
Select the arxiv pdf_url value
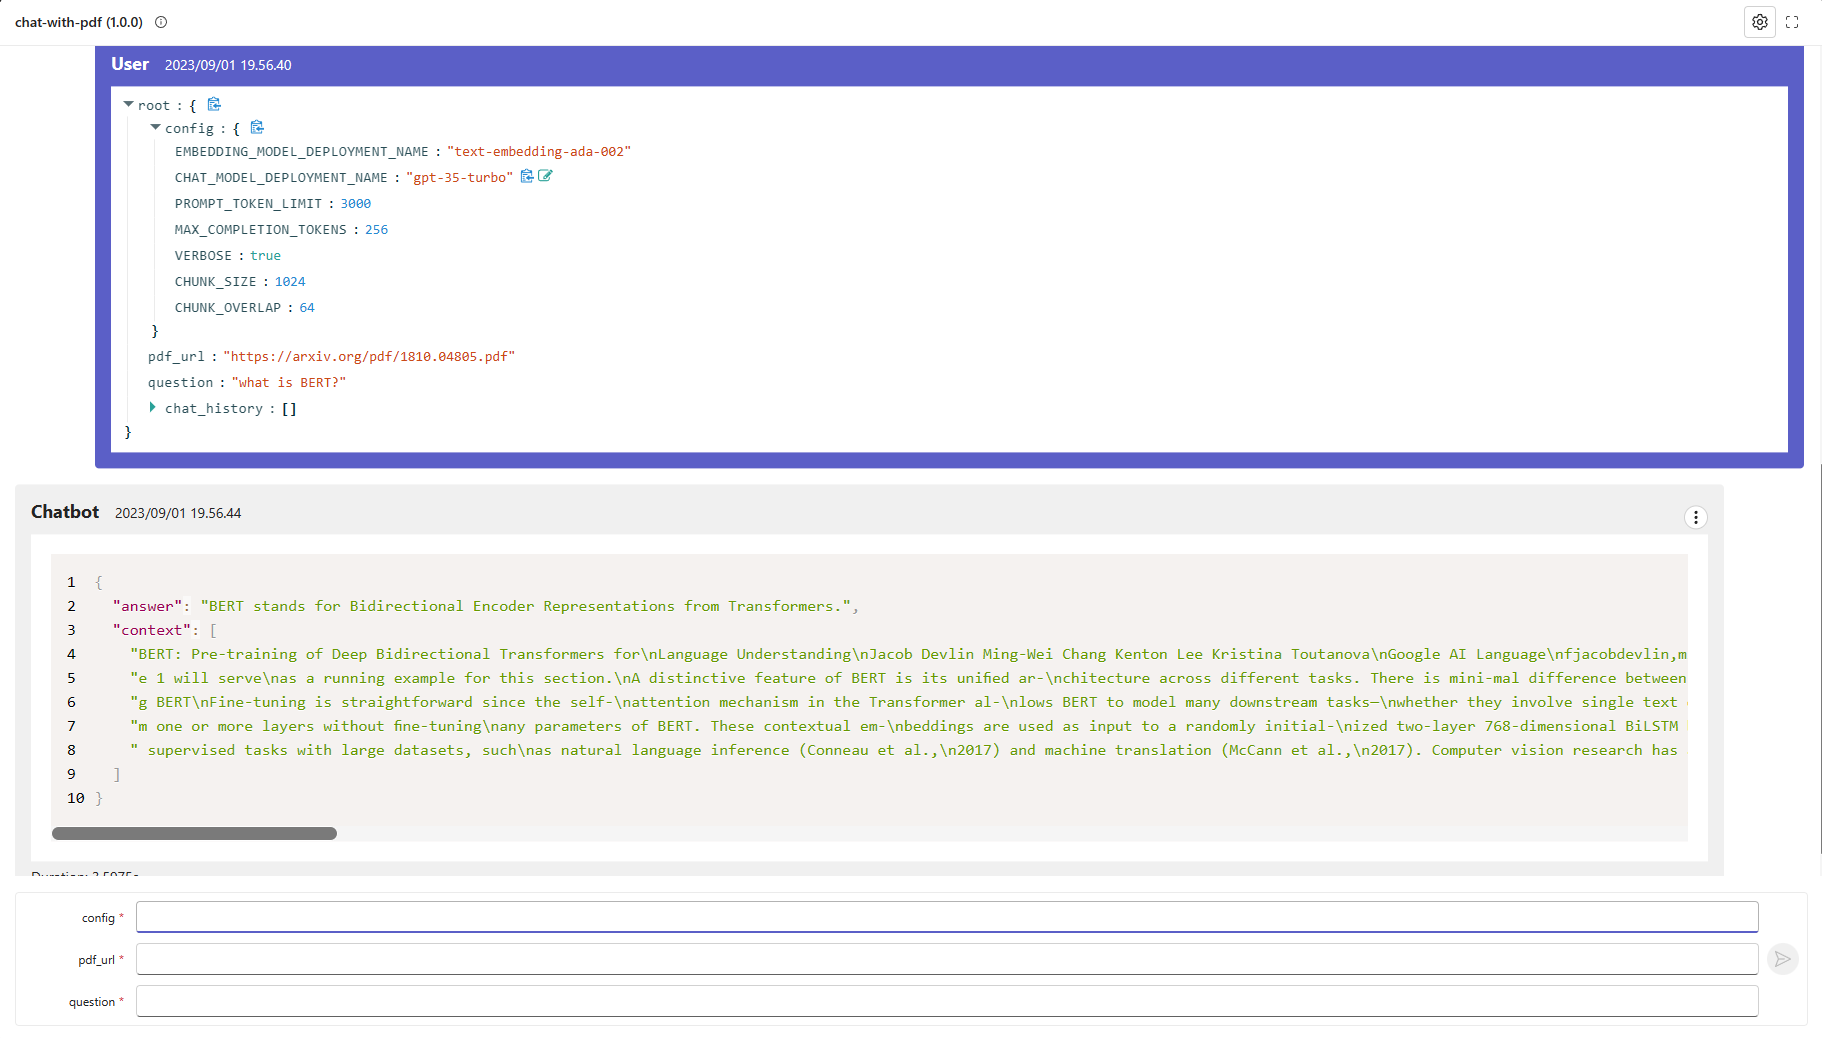(x=369, y=356)
